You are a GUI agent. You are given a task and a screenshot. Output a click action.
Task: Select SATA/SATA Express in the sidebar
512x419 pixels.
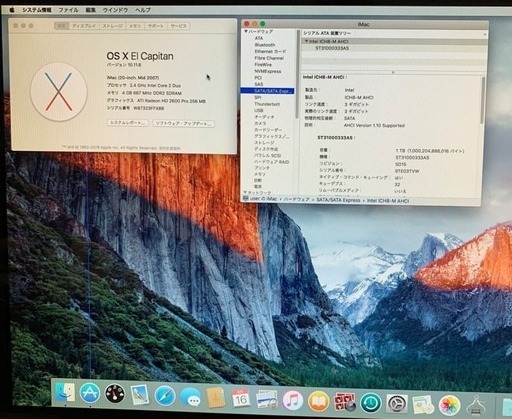coord(267,91)
